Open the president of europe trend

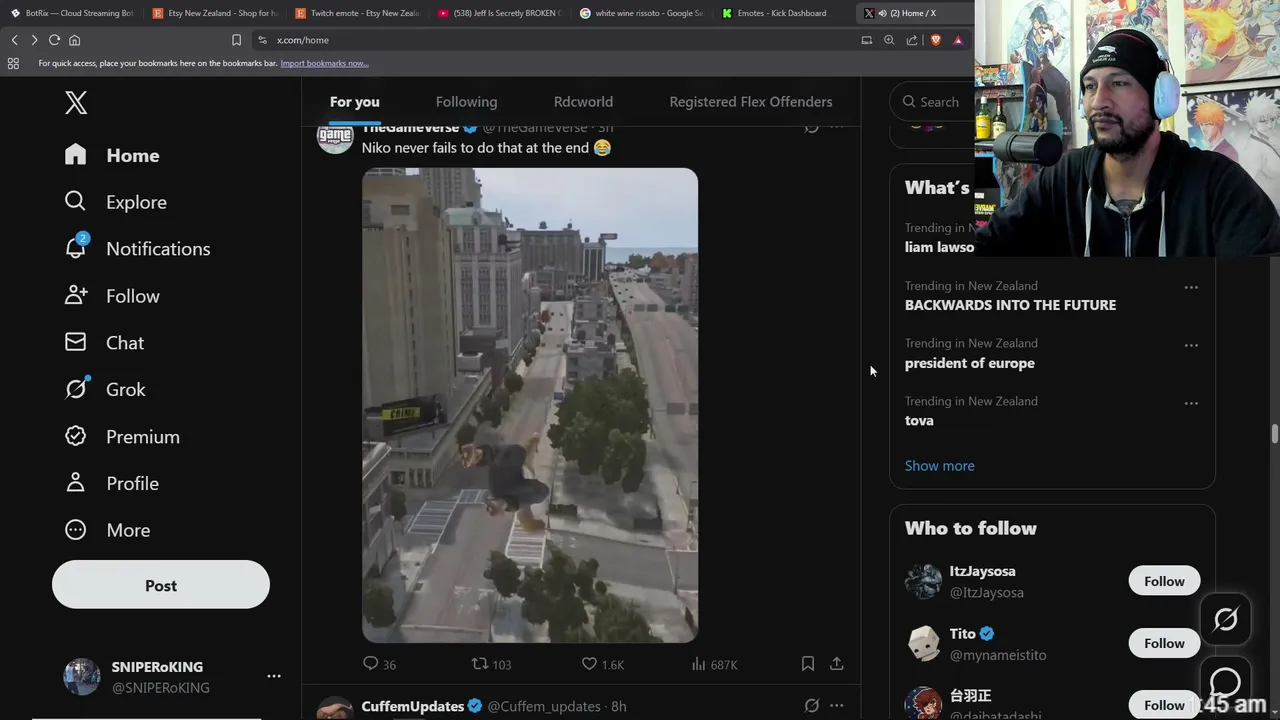(970, 363)
